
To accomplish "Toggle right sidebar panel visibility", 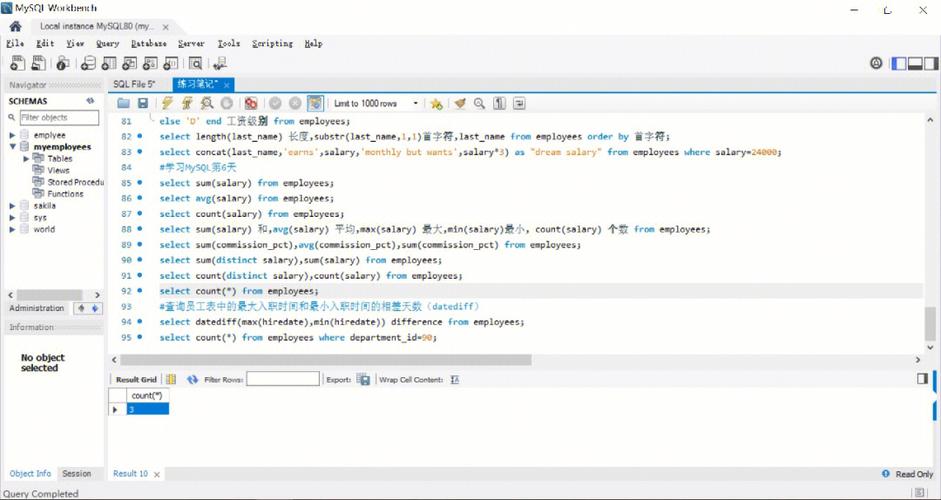I will 931,63.
